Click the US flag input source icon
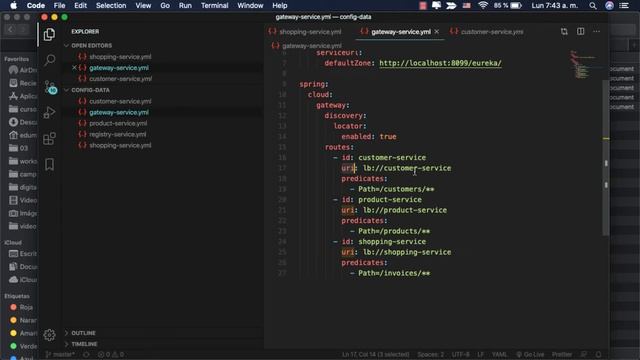This screenshot has height=360, width=640. pyautogui.click(x=466, y=6)
